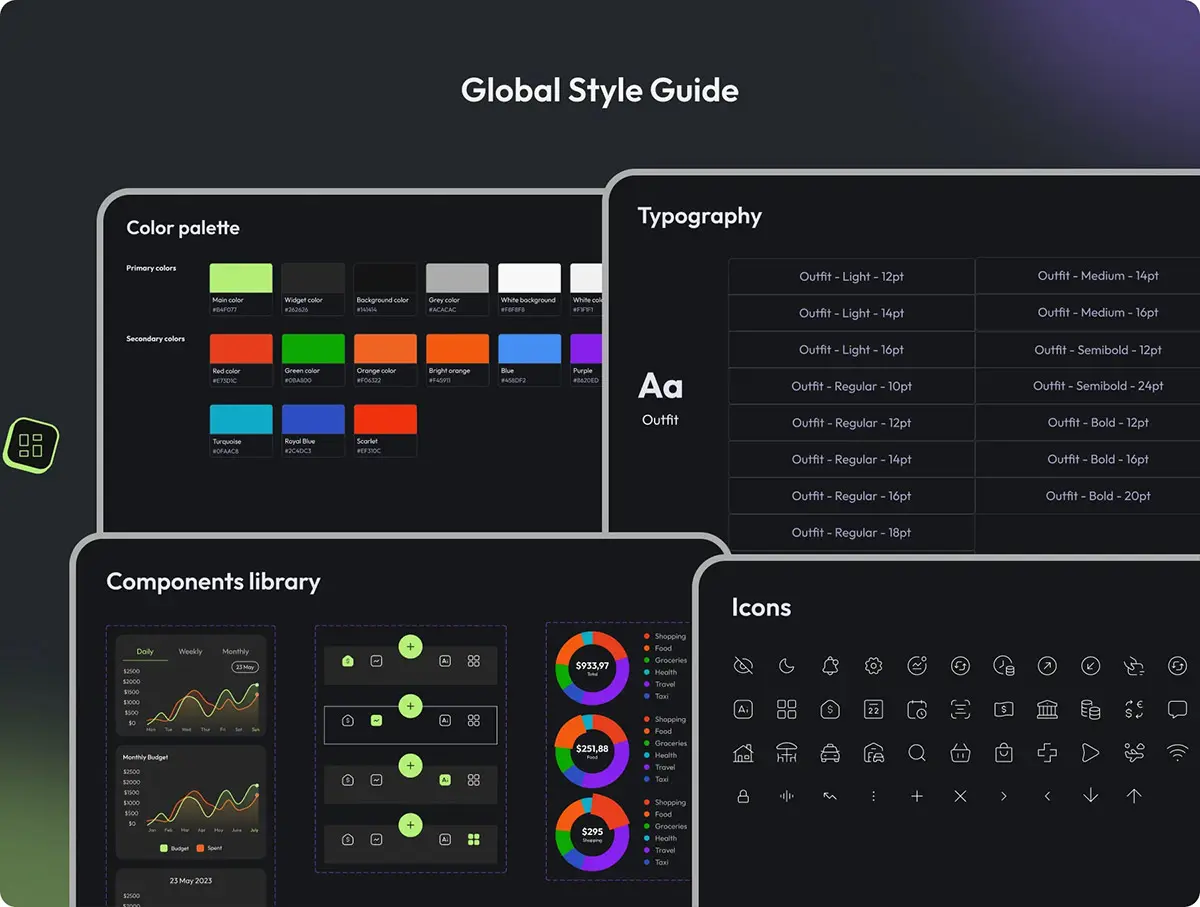Select the bank building icon
The height and width of the screenshot is (907, 1200).
(x=1047, y=709)
